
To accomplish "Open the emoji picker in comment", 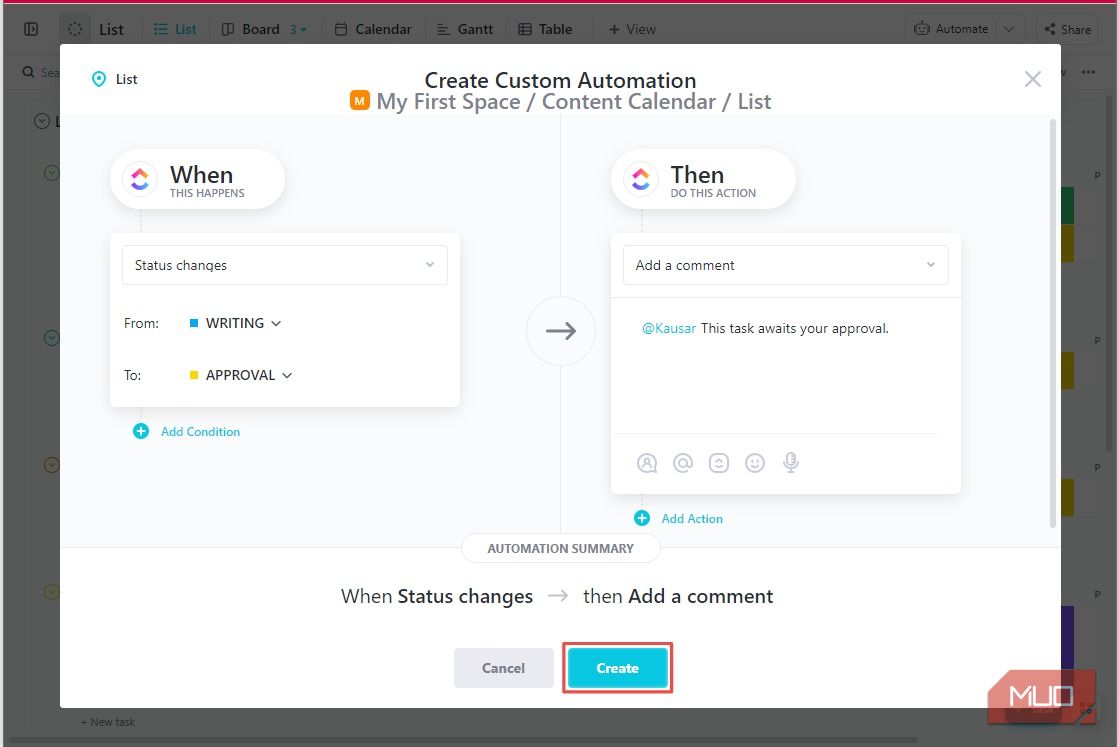I will pyautogui.click(x=755, y=463).
